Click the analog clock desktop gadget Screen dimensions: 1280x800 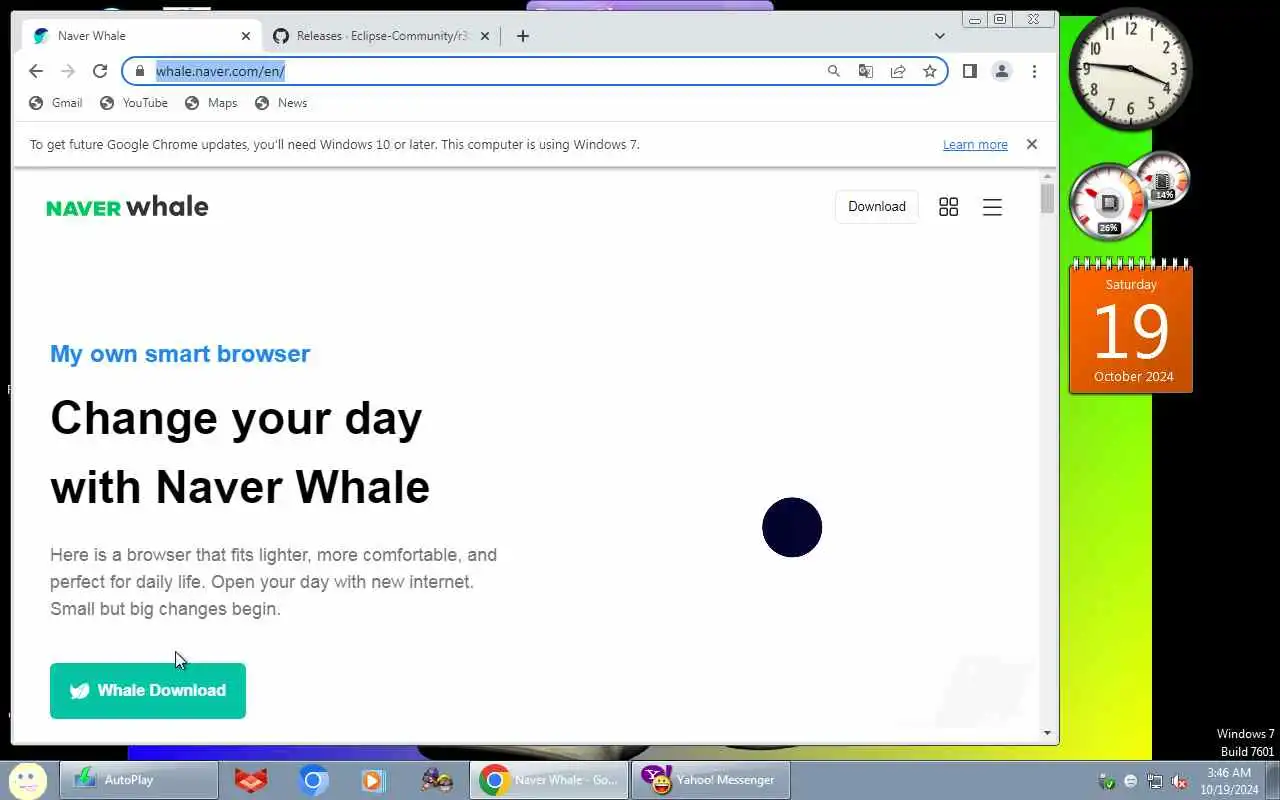pyautogui.click(x=1131, y=69)
